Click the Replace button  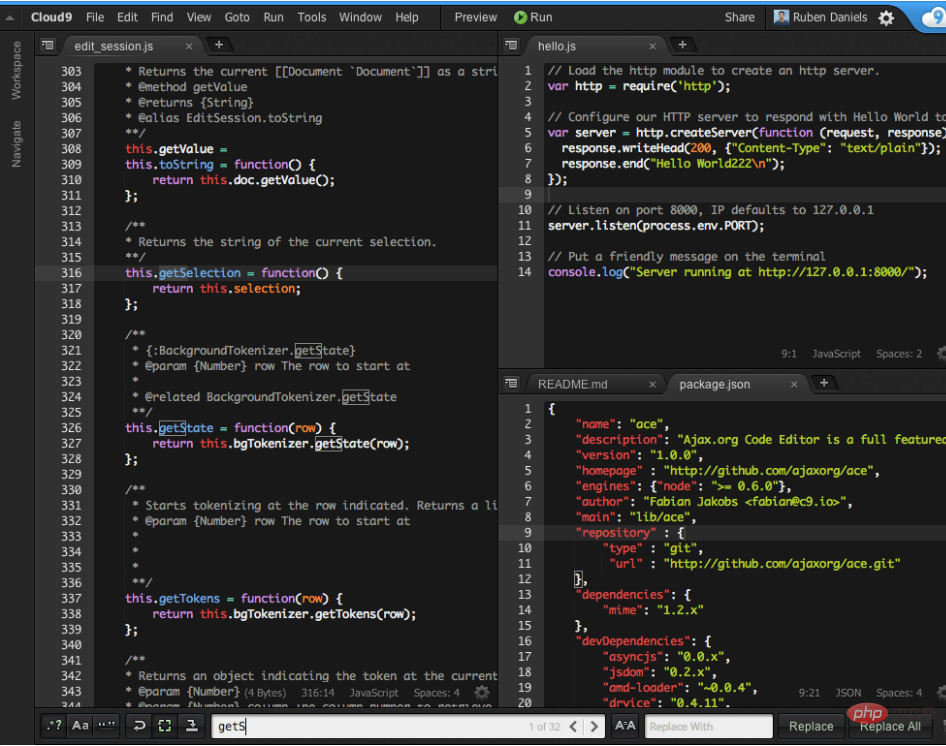coord(811,726)
